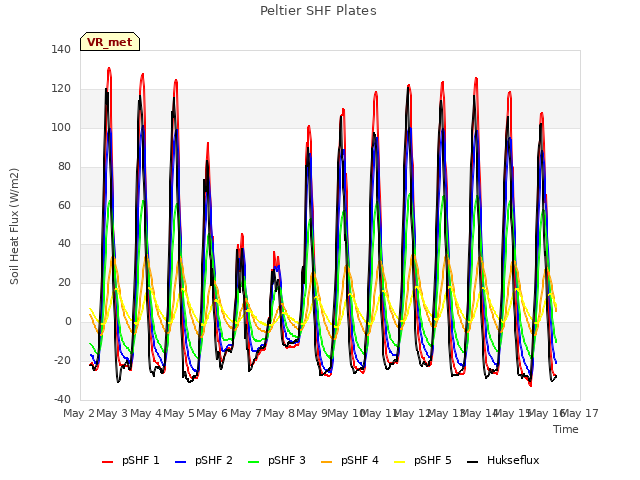Click the 0 y-axis tick label

(x=68, y=322)
